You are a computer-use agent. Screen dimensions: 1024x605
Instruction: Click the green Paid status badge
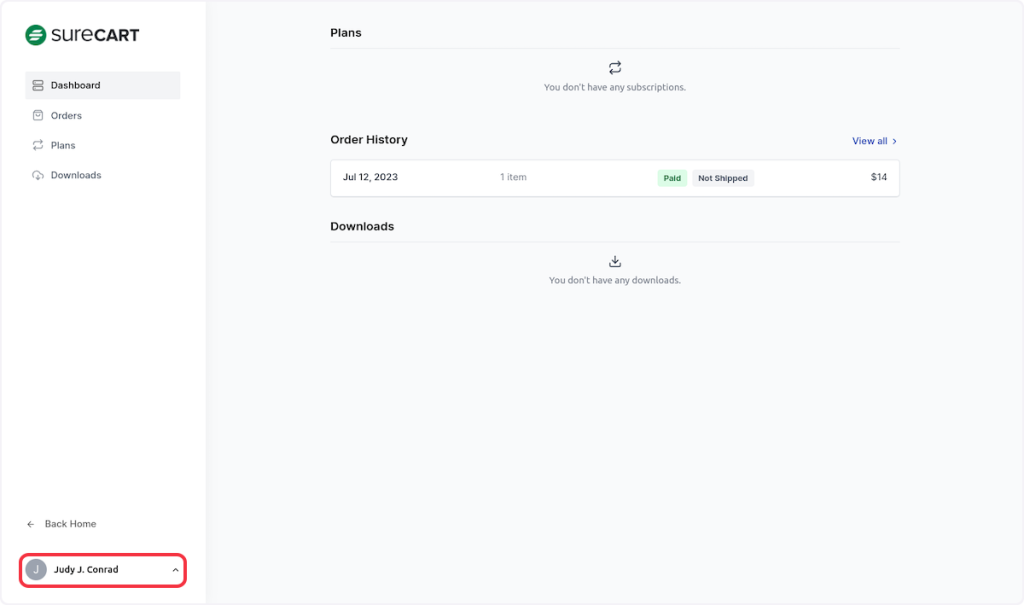[672, 178]
